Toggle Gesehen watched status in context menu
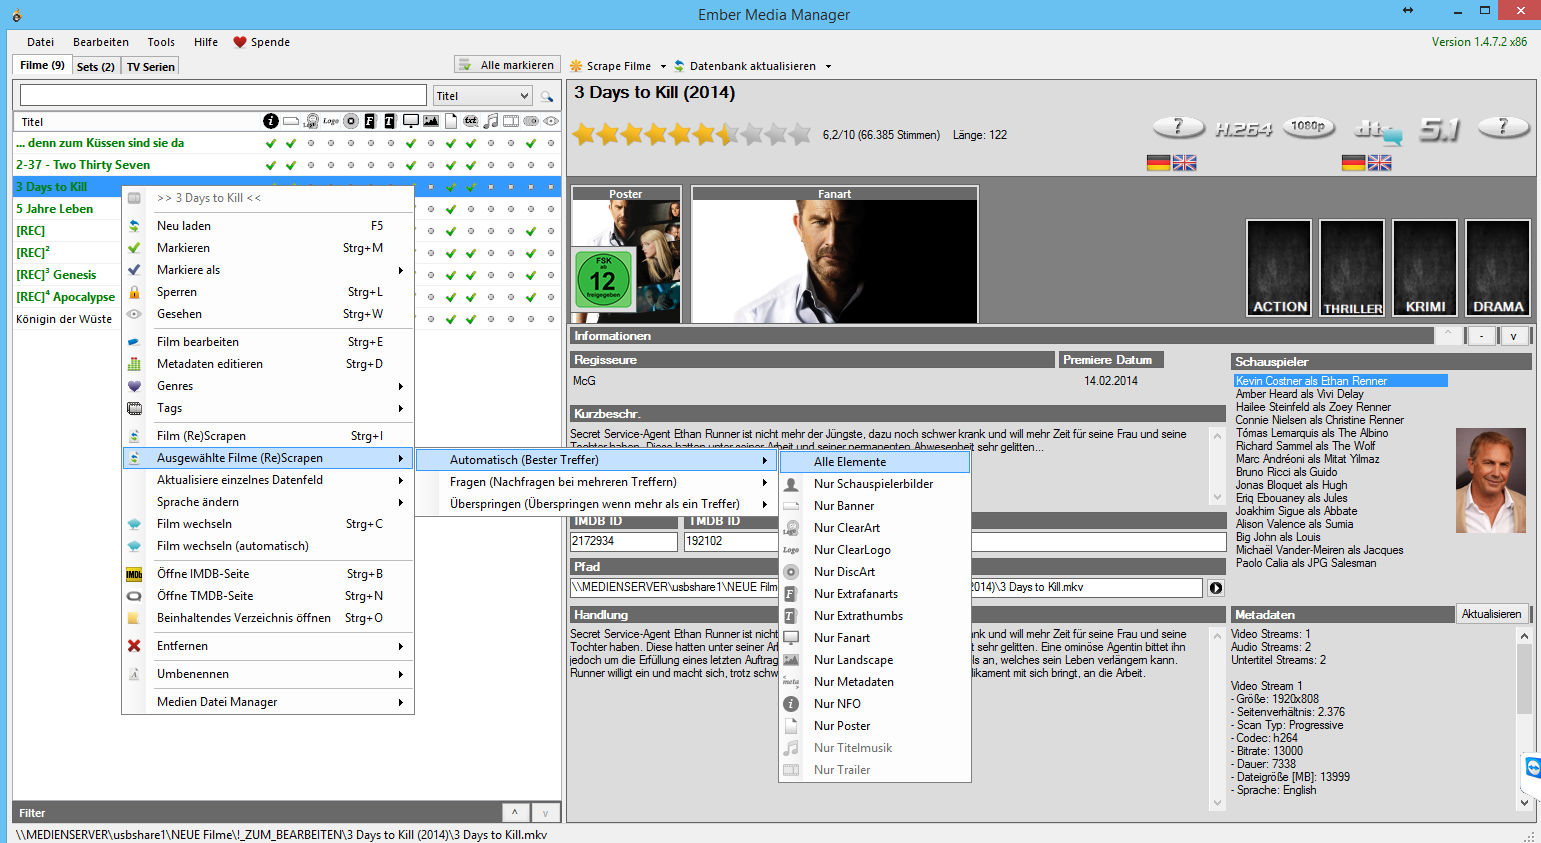Viewport: 1541px width, 843px height. point(268,314)
